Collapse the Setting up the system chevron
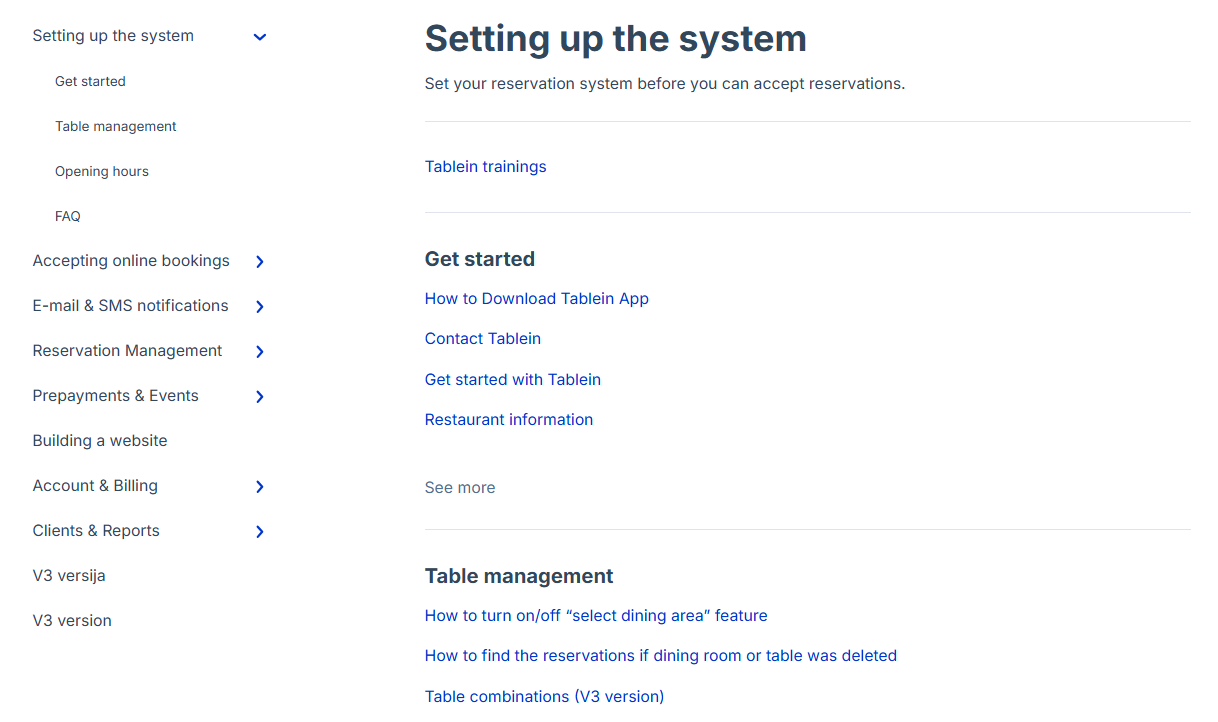 point(260,37)
